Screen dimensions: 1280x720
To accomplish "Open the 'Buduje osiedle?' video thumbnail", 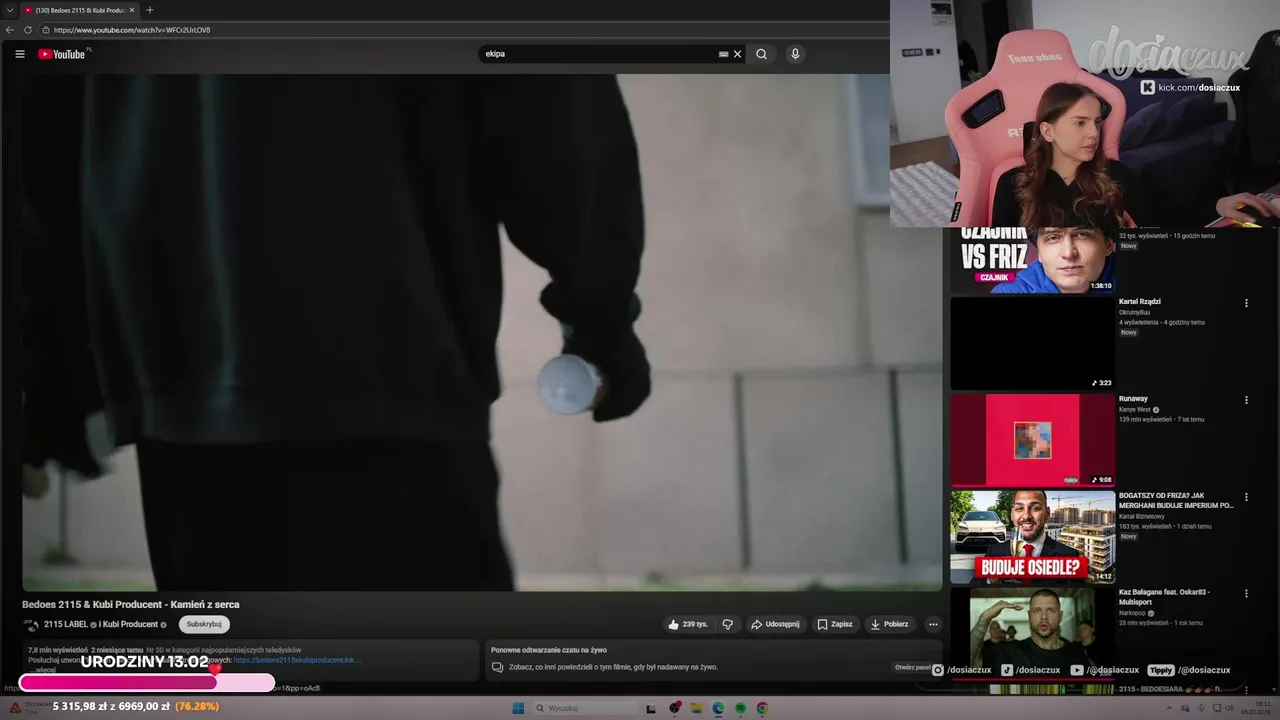I will [x=1032, y=537].
